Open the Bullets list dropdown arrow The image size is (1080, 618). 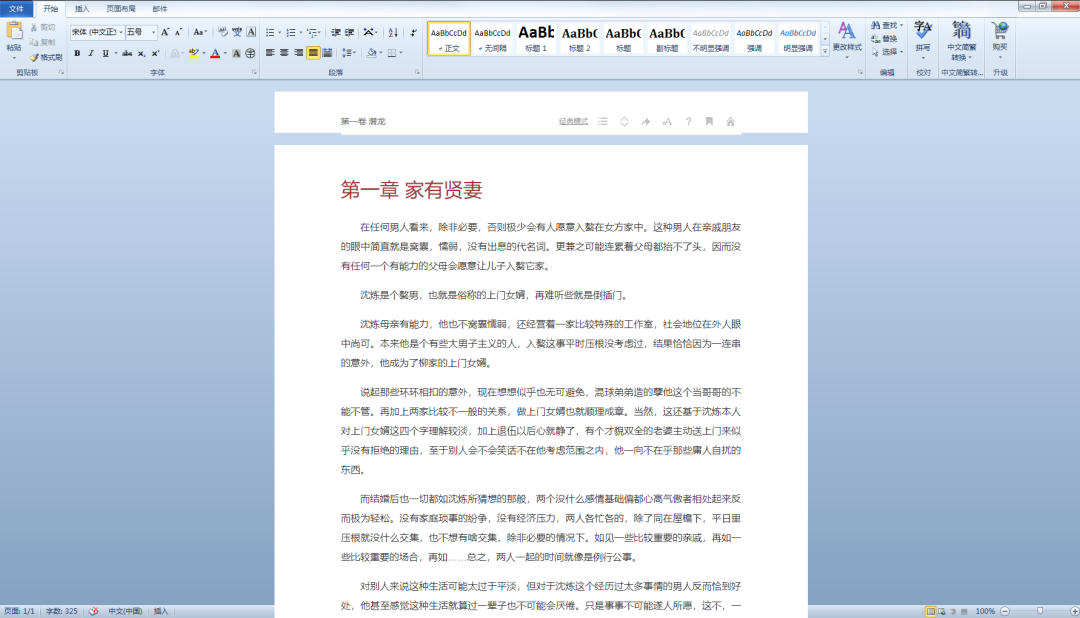[x=279, y=32]
